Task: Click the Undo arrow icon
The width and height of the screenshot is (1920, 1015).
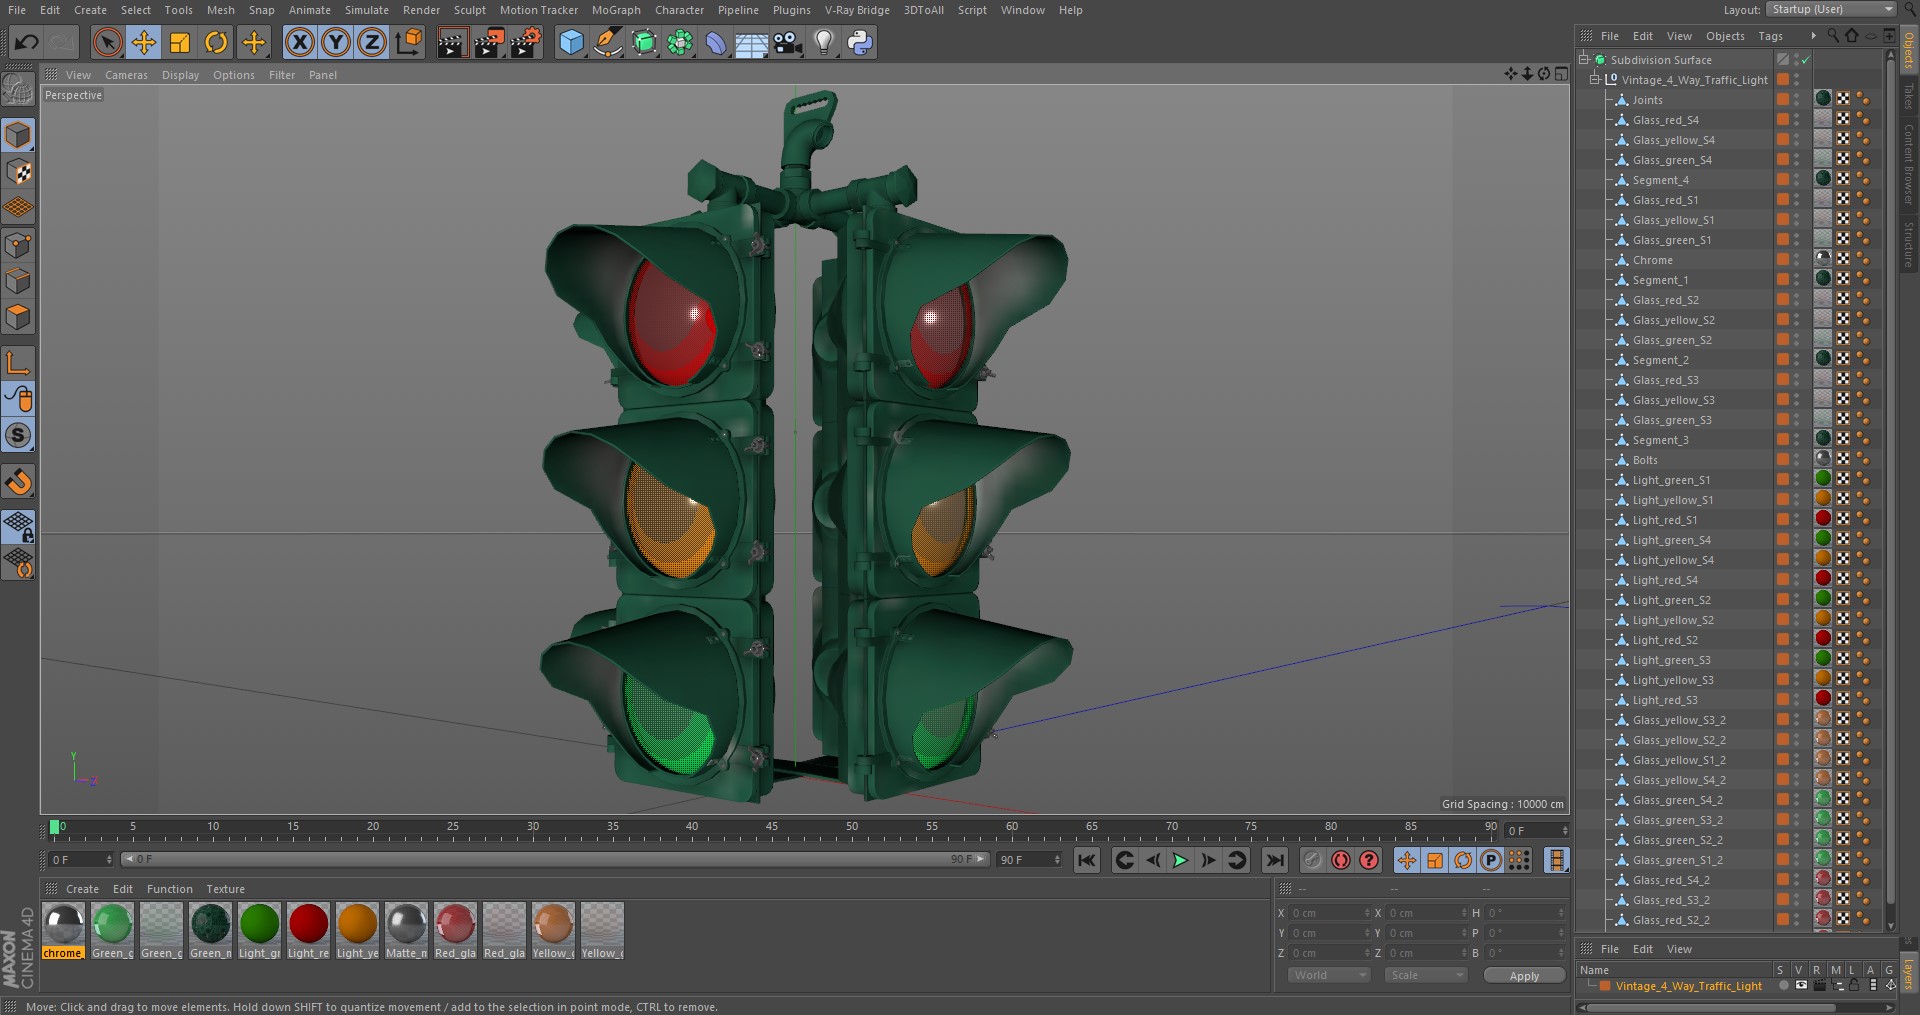Action: point(27,42)
